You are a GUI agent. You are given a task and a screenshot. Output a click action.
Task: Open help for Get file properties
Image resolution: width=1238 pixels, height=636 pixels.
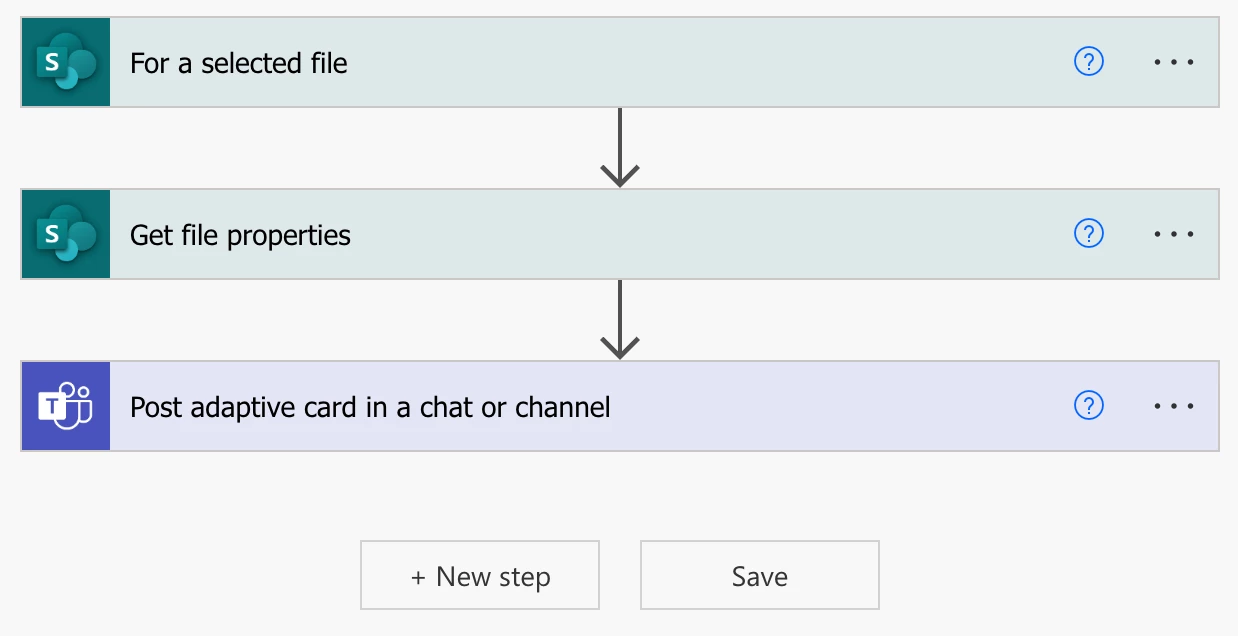1088,234
